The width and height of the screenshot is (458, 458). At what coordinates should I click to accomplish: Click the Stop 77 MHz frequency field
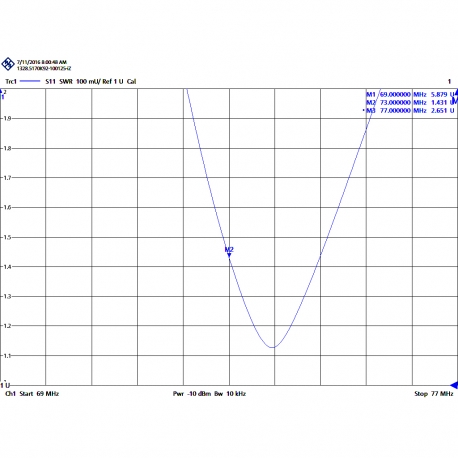point(434,394)
